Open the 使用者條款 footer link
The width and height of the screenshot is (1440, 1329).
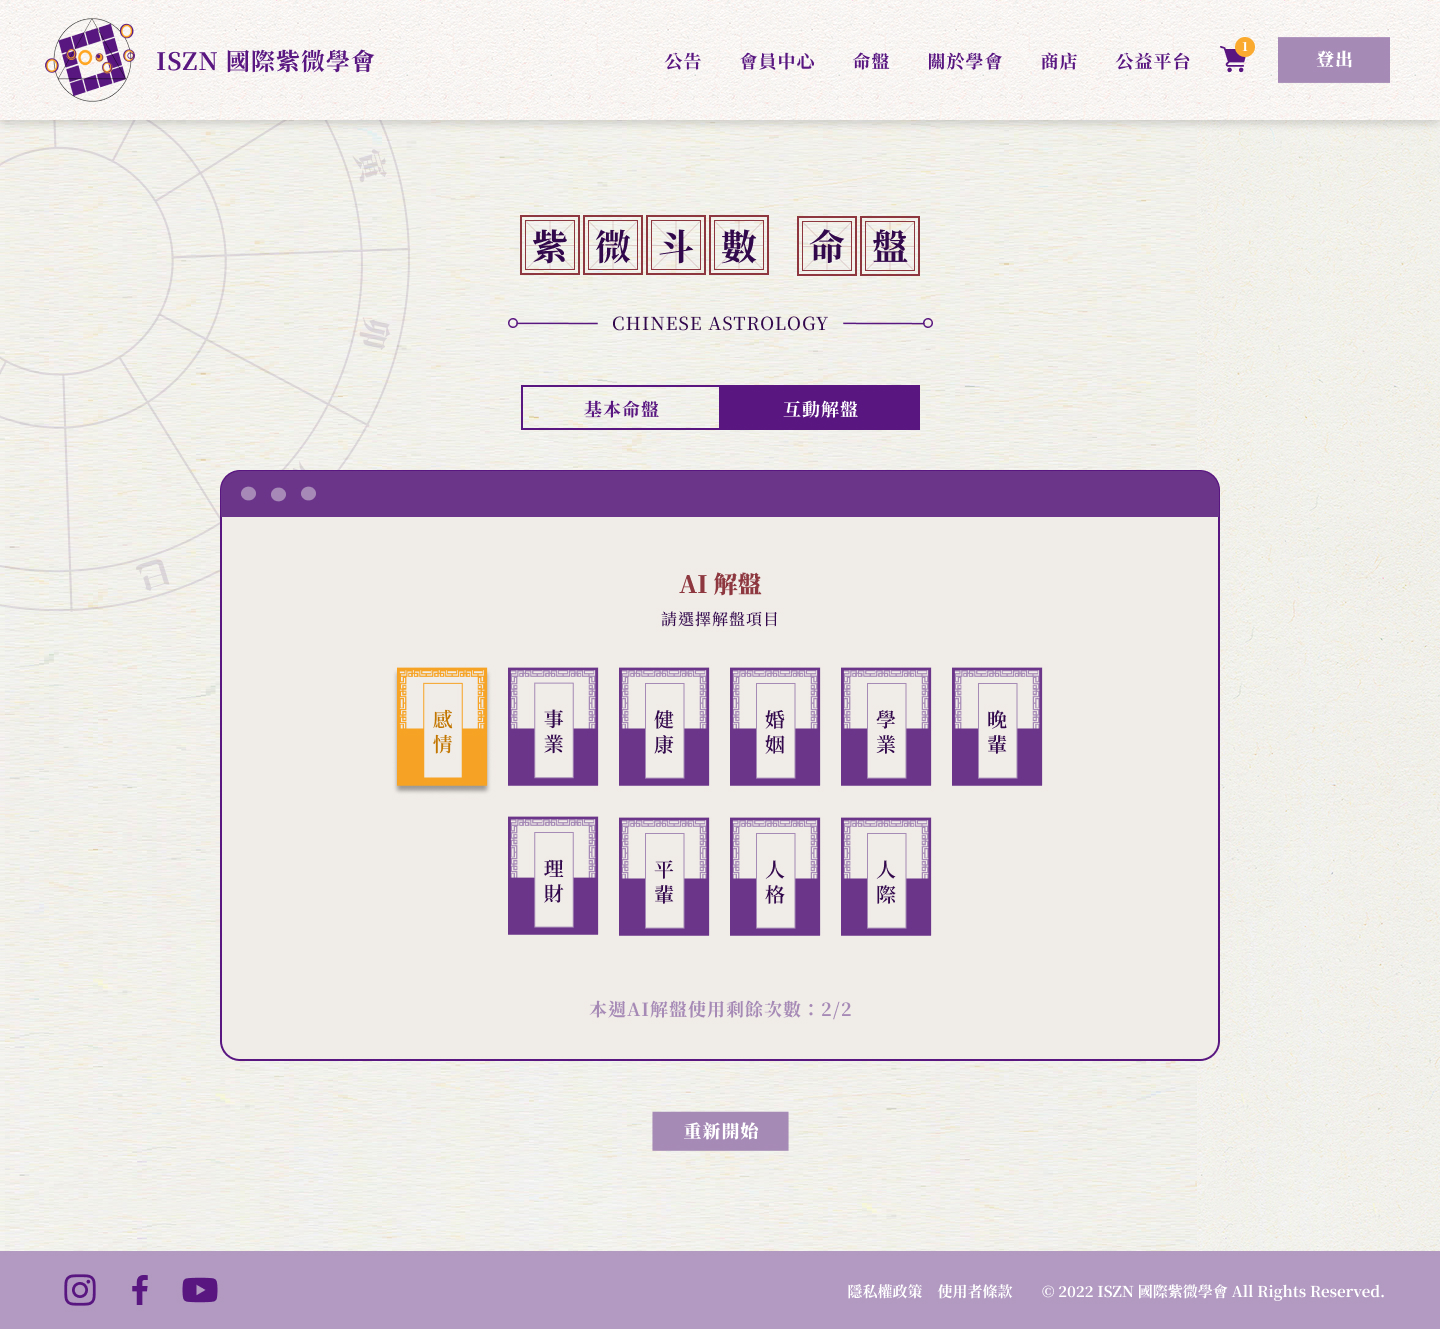tap(975, 1291)
